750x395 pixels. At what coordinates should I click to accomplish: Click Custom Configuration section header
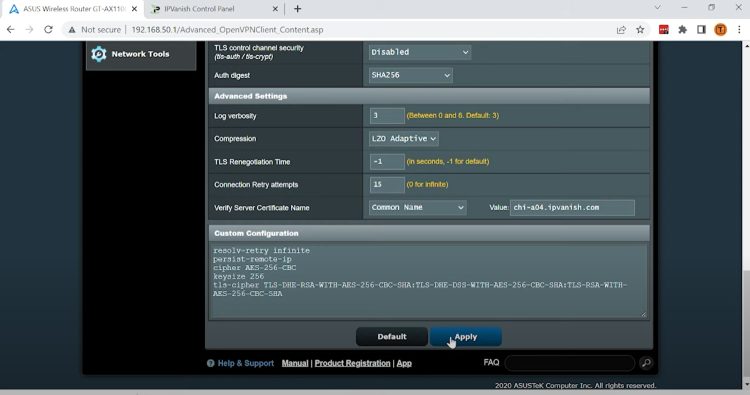tap(429, 233)
